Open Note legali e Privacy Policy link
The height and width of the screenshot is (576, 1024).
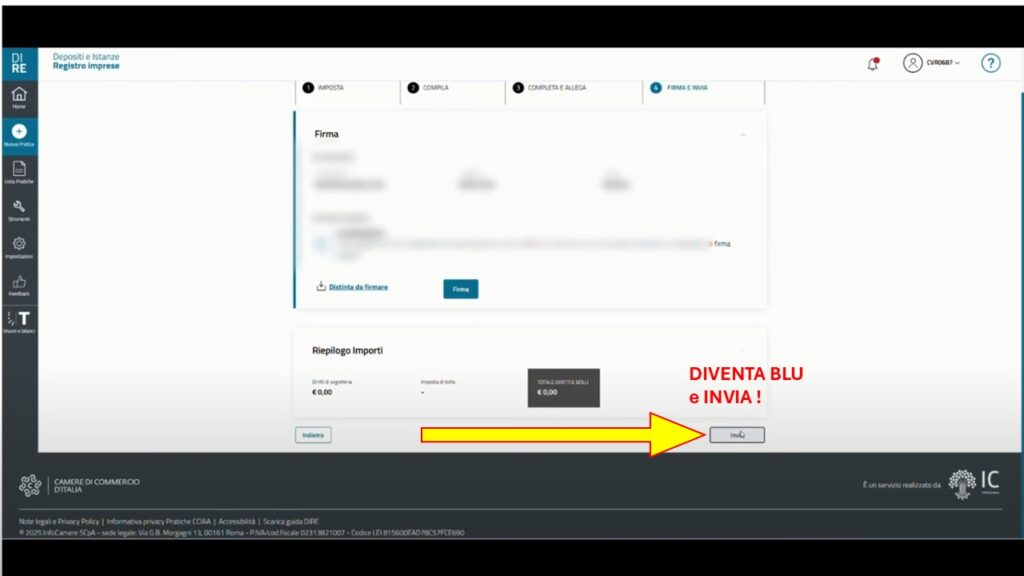[x=59, y=522]
